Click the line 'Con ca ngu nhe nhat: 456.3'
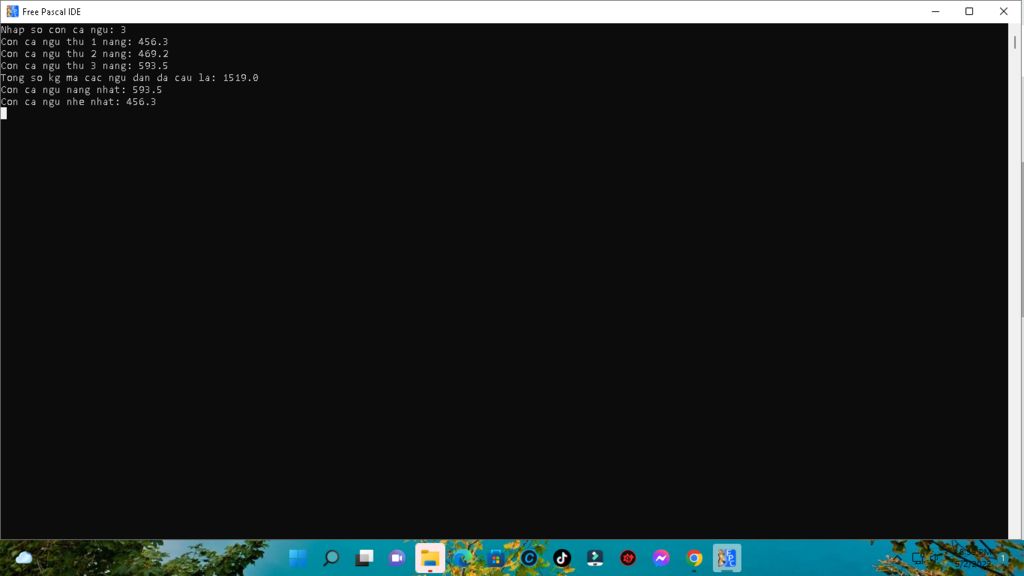Screen dimensions: 1024x576 78,102
